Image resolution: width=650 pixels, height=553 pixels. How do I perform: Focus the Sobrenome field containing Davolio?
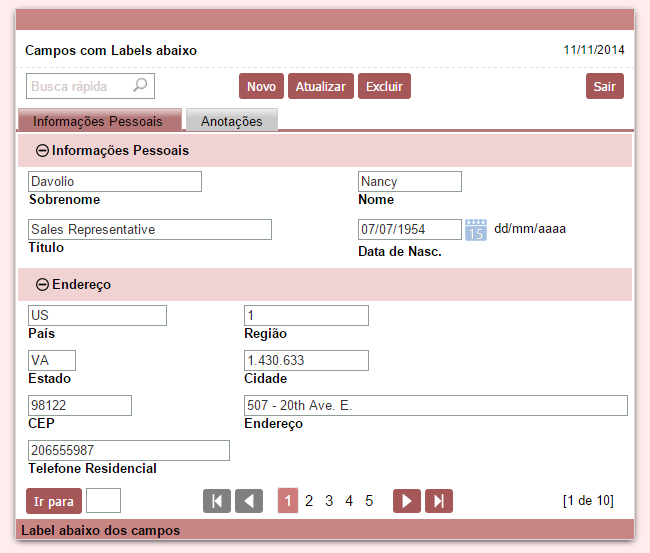(x=115, y=182)
